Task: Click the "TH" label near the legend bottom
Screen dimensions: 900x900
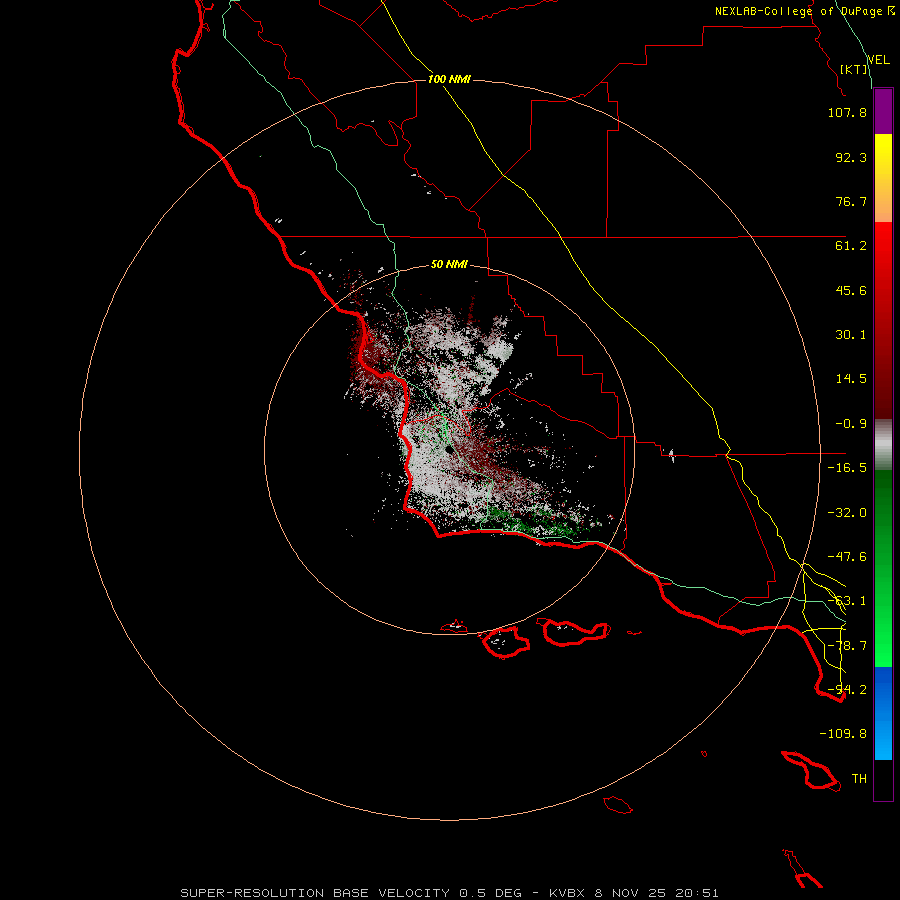Action: point(859,779)
